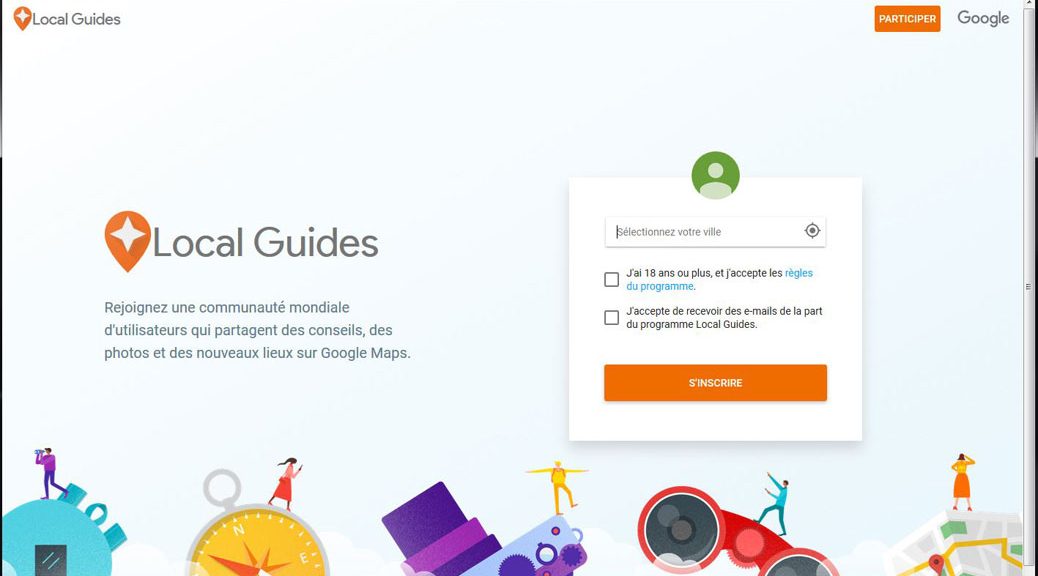Click the purple camera illustration

483,532
